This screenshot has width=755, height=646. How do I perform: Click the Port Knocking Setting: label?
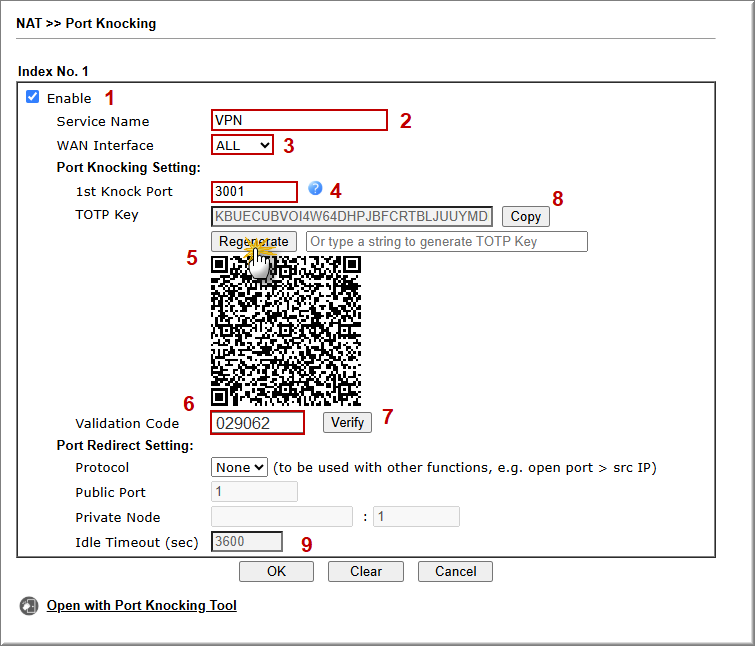click(129, 168)
